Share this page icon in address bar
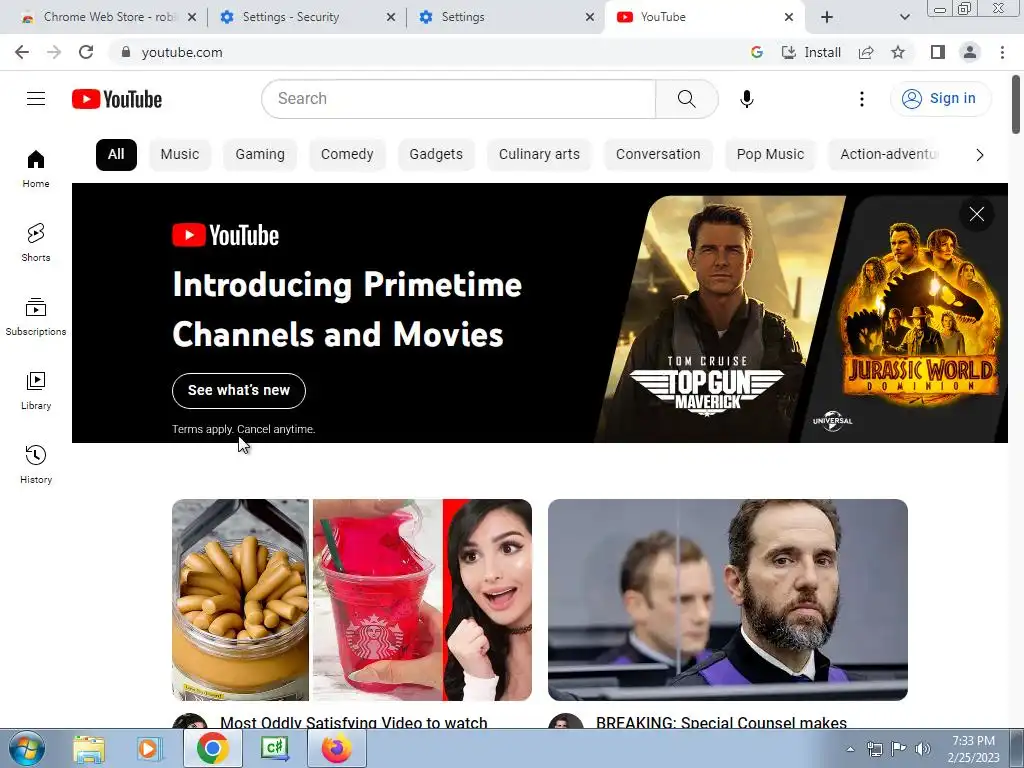 click(x=866, y=52)
